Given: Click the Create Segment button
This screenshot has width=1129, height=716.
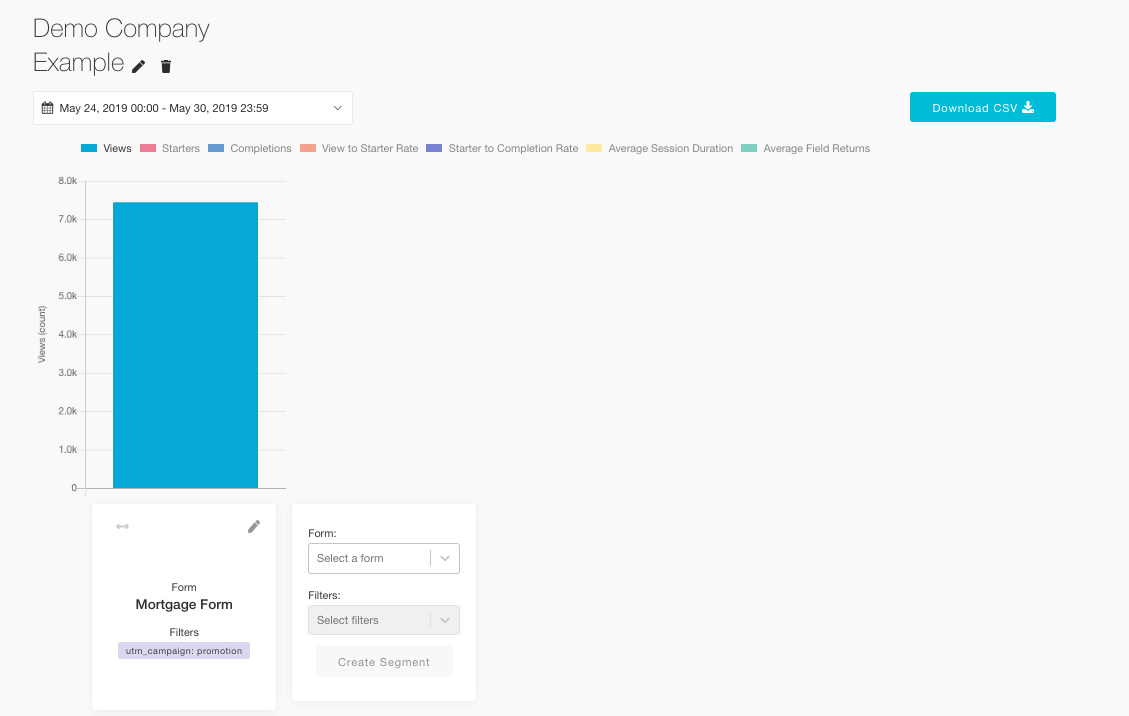Looking at the screenshot, I should click(x=384, y=662).
